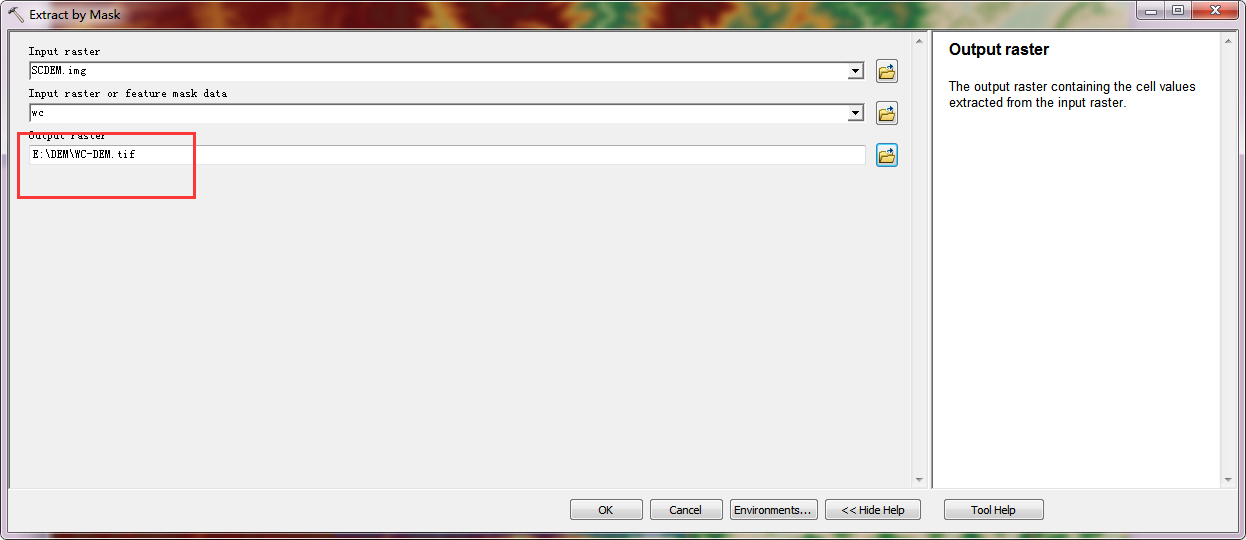1246x540 pixels.
Task: Expand the Input raster dropdown list
Action: 855,71
